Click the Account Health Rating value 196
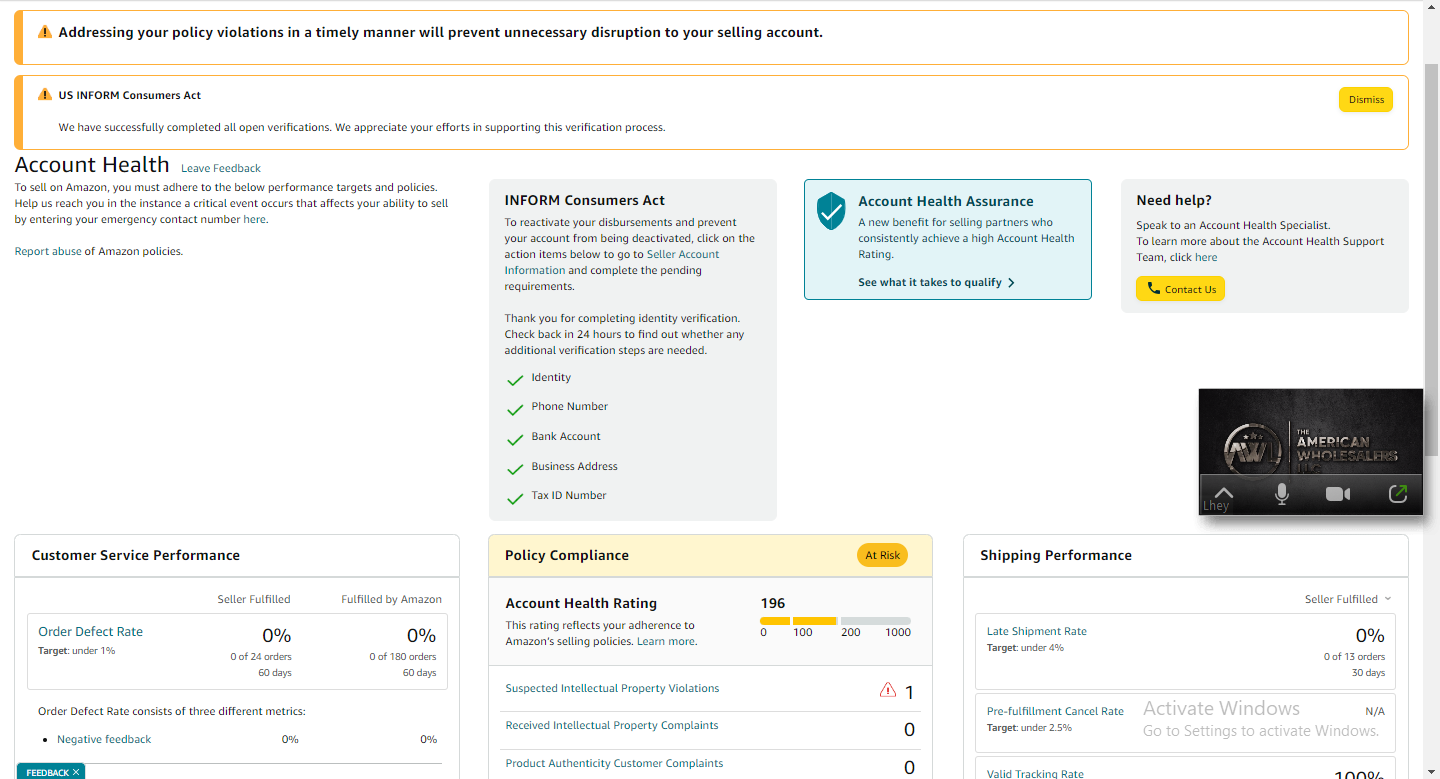The width and height of the screenshot is (1440, 779). [773, 603]
